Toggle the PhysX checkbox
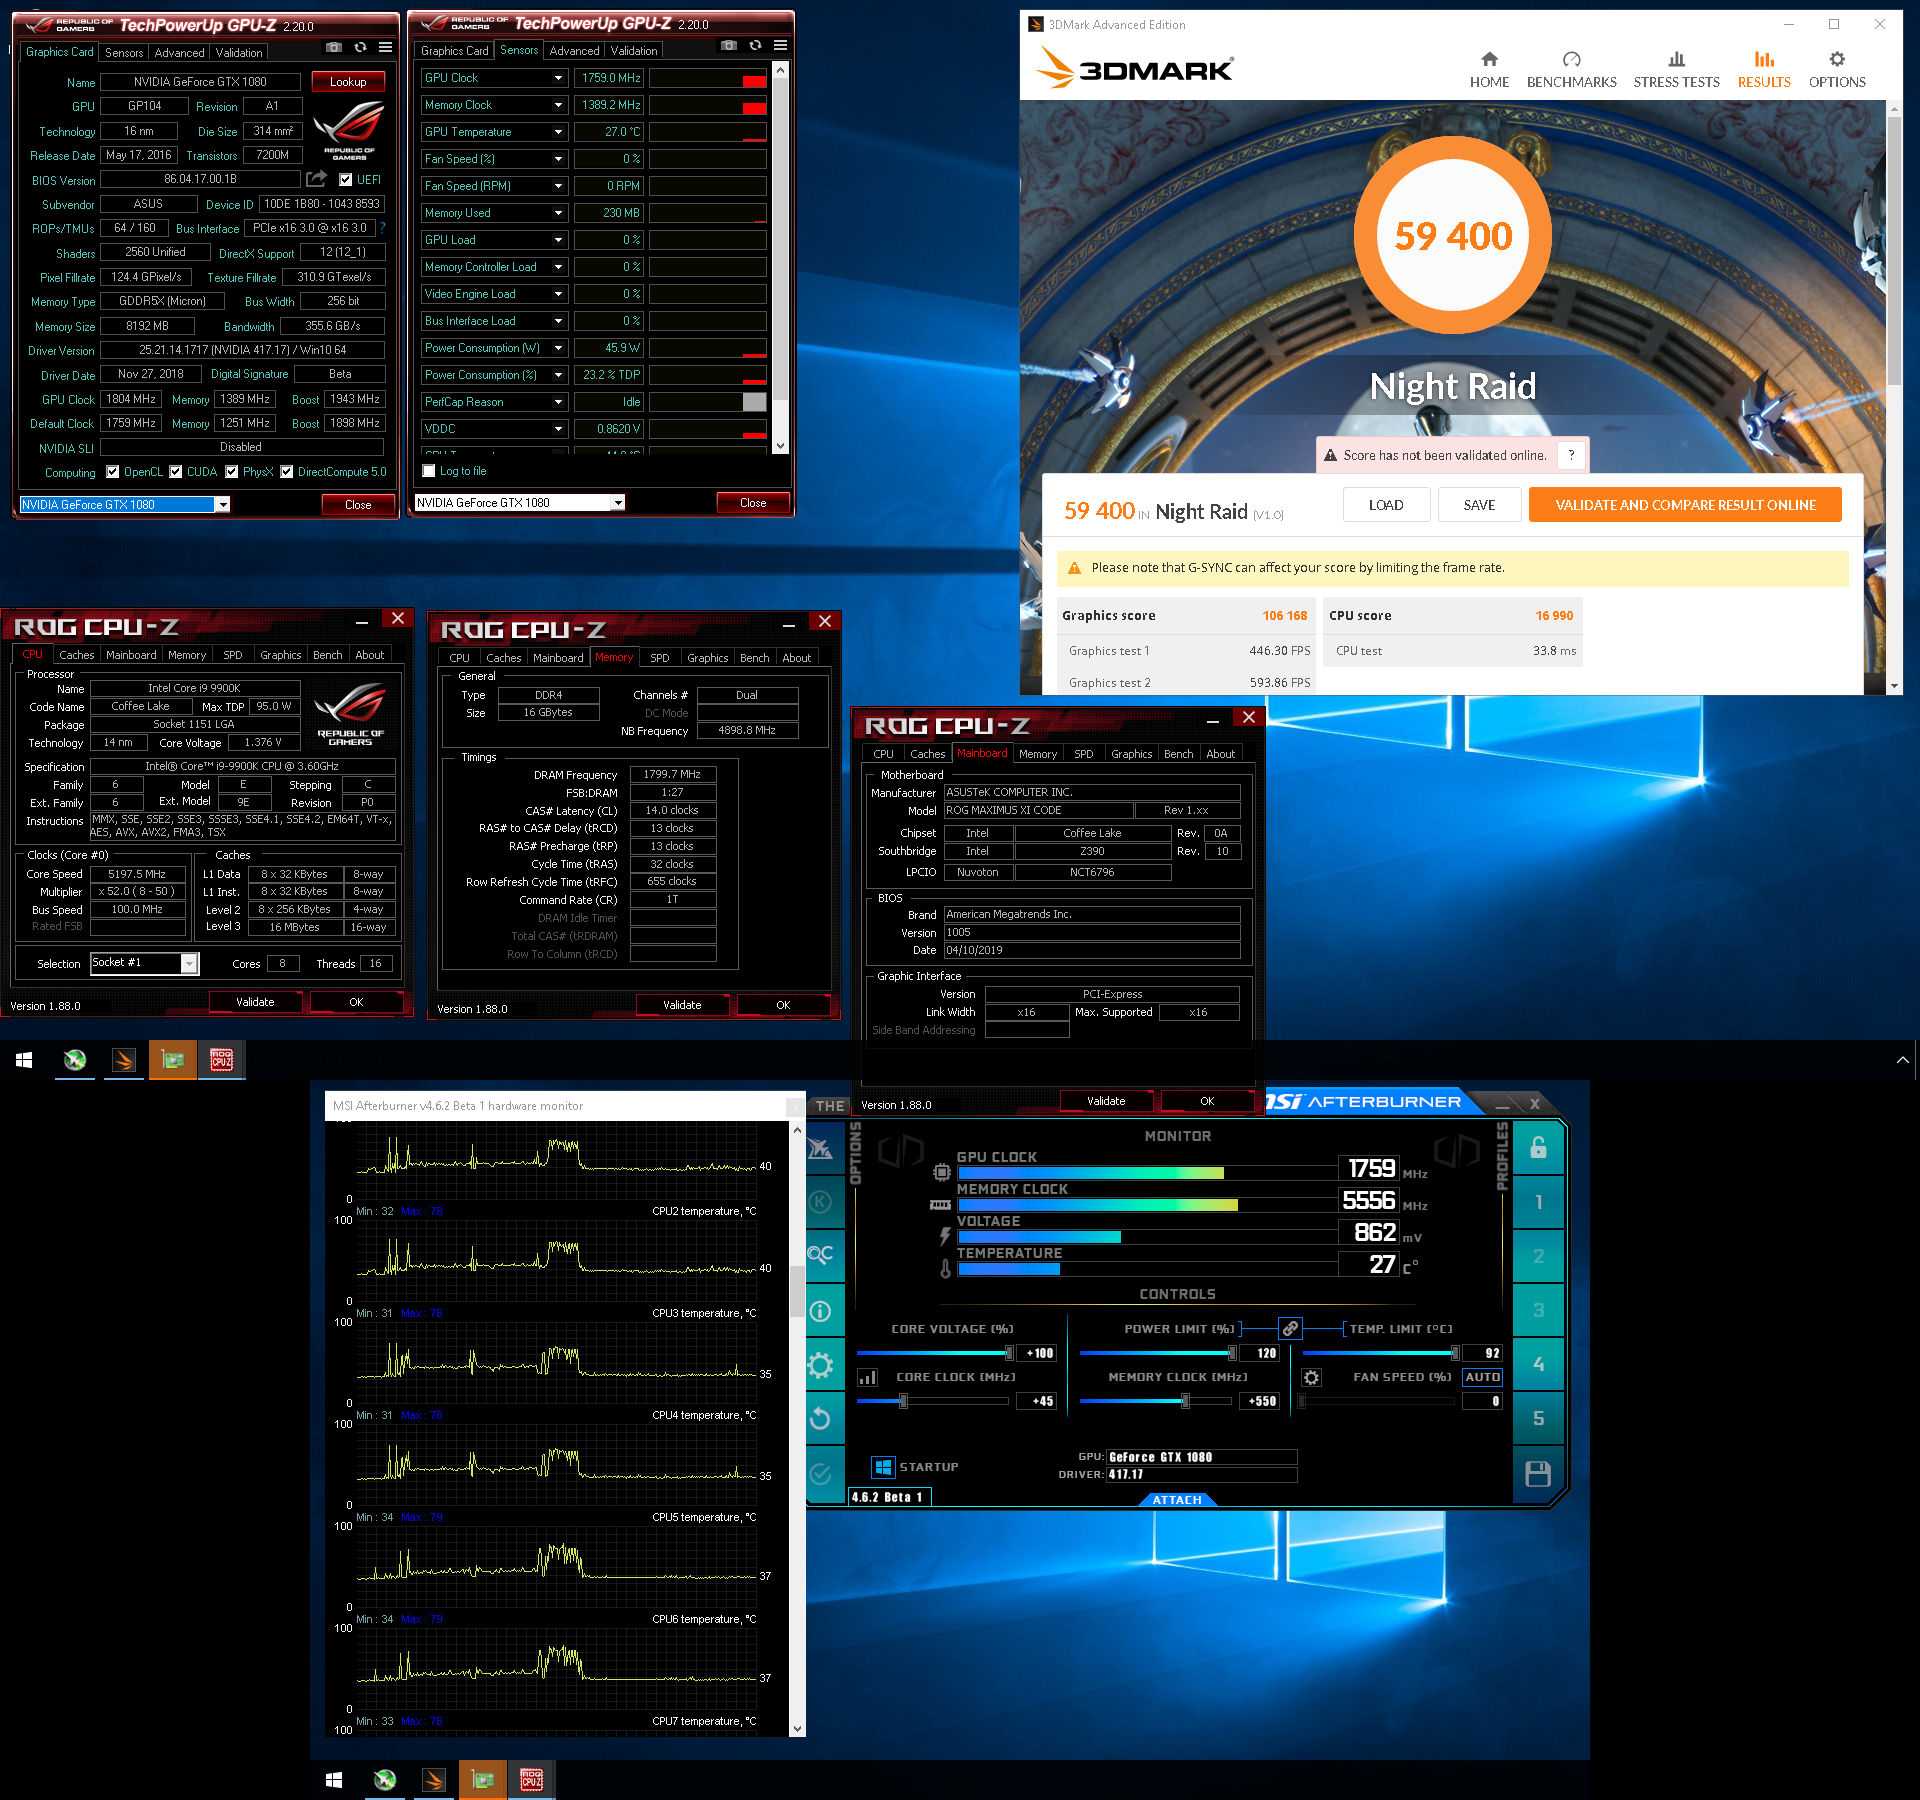 pyautogui.click(x=232, y=472)
